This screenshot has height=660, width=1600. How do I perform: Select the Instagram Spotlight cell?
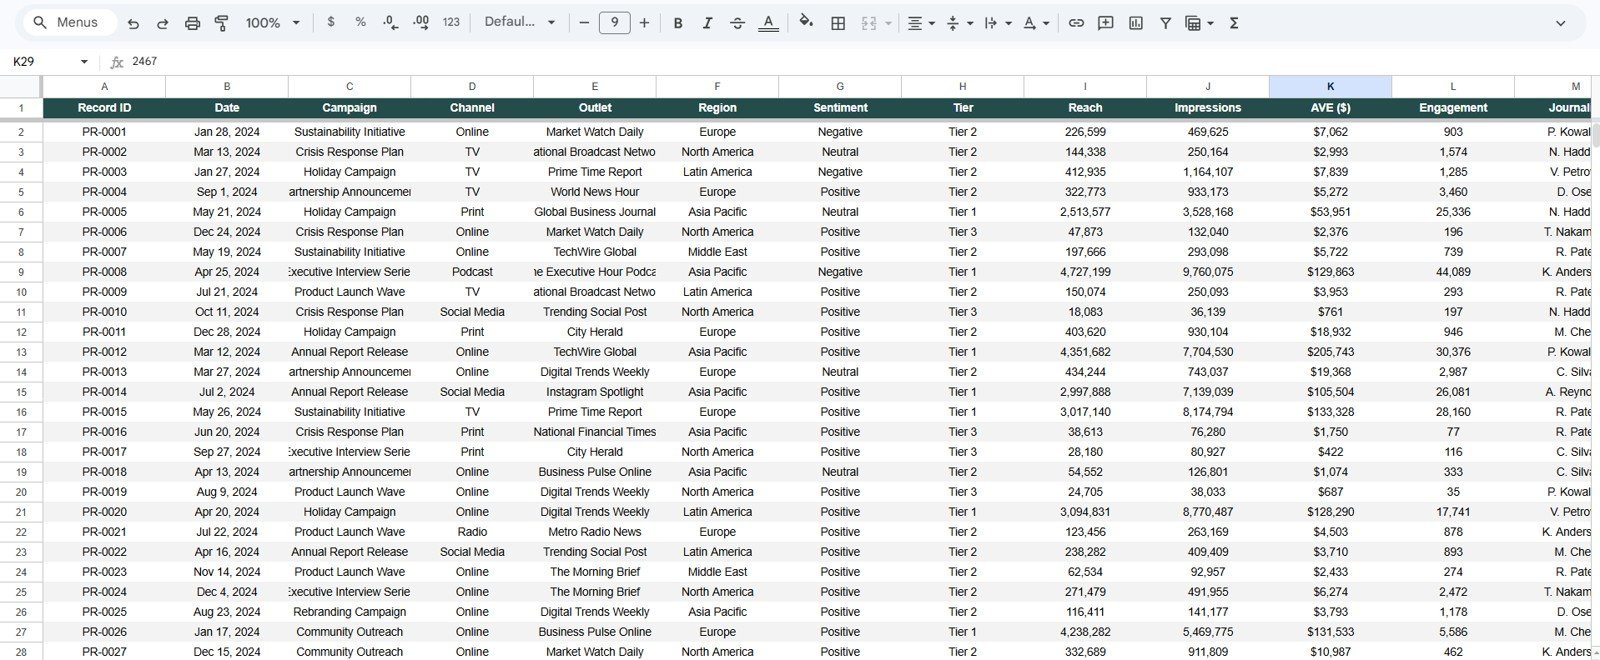(595, 392)
